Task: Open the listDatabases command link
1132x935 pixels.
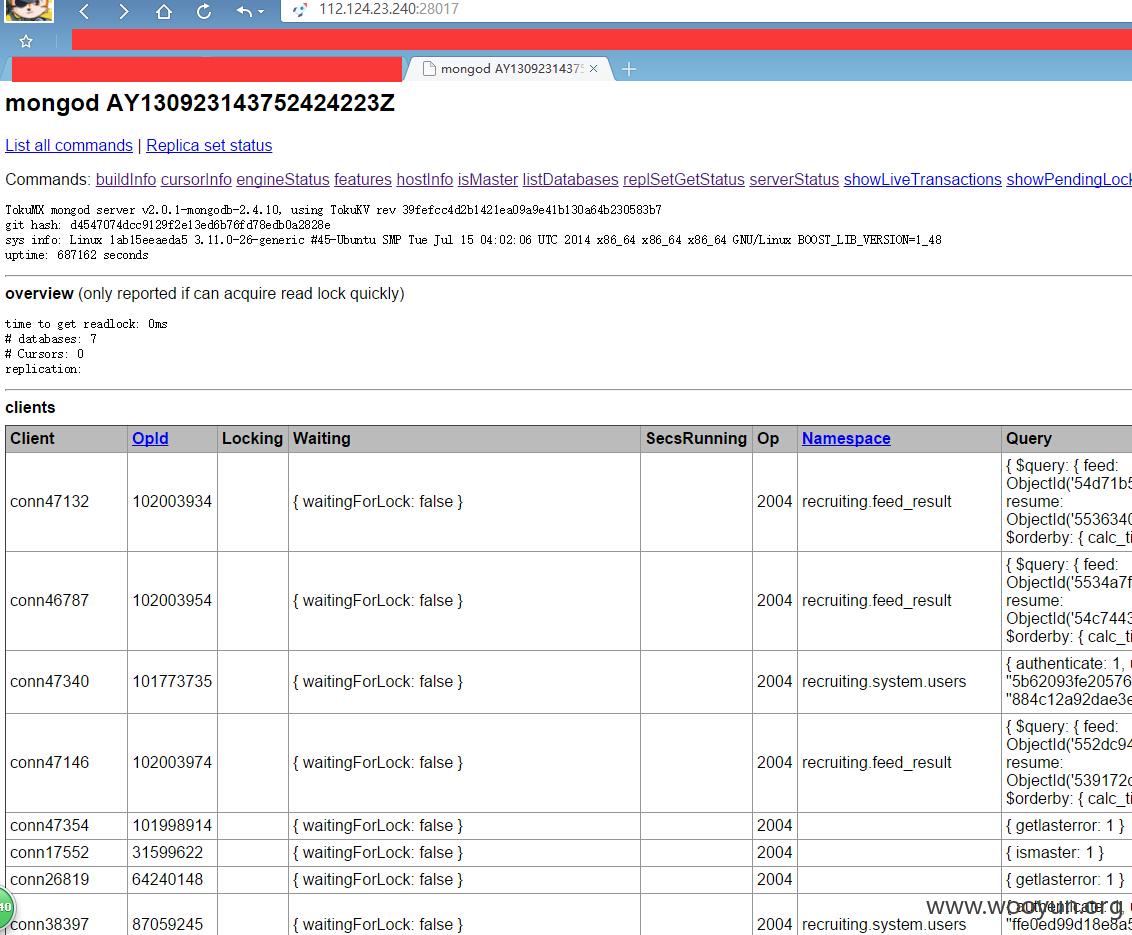Action: click(x=570, y=179)
